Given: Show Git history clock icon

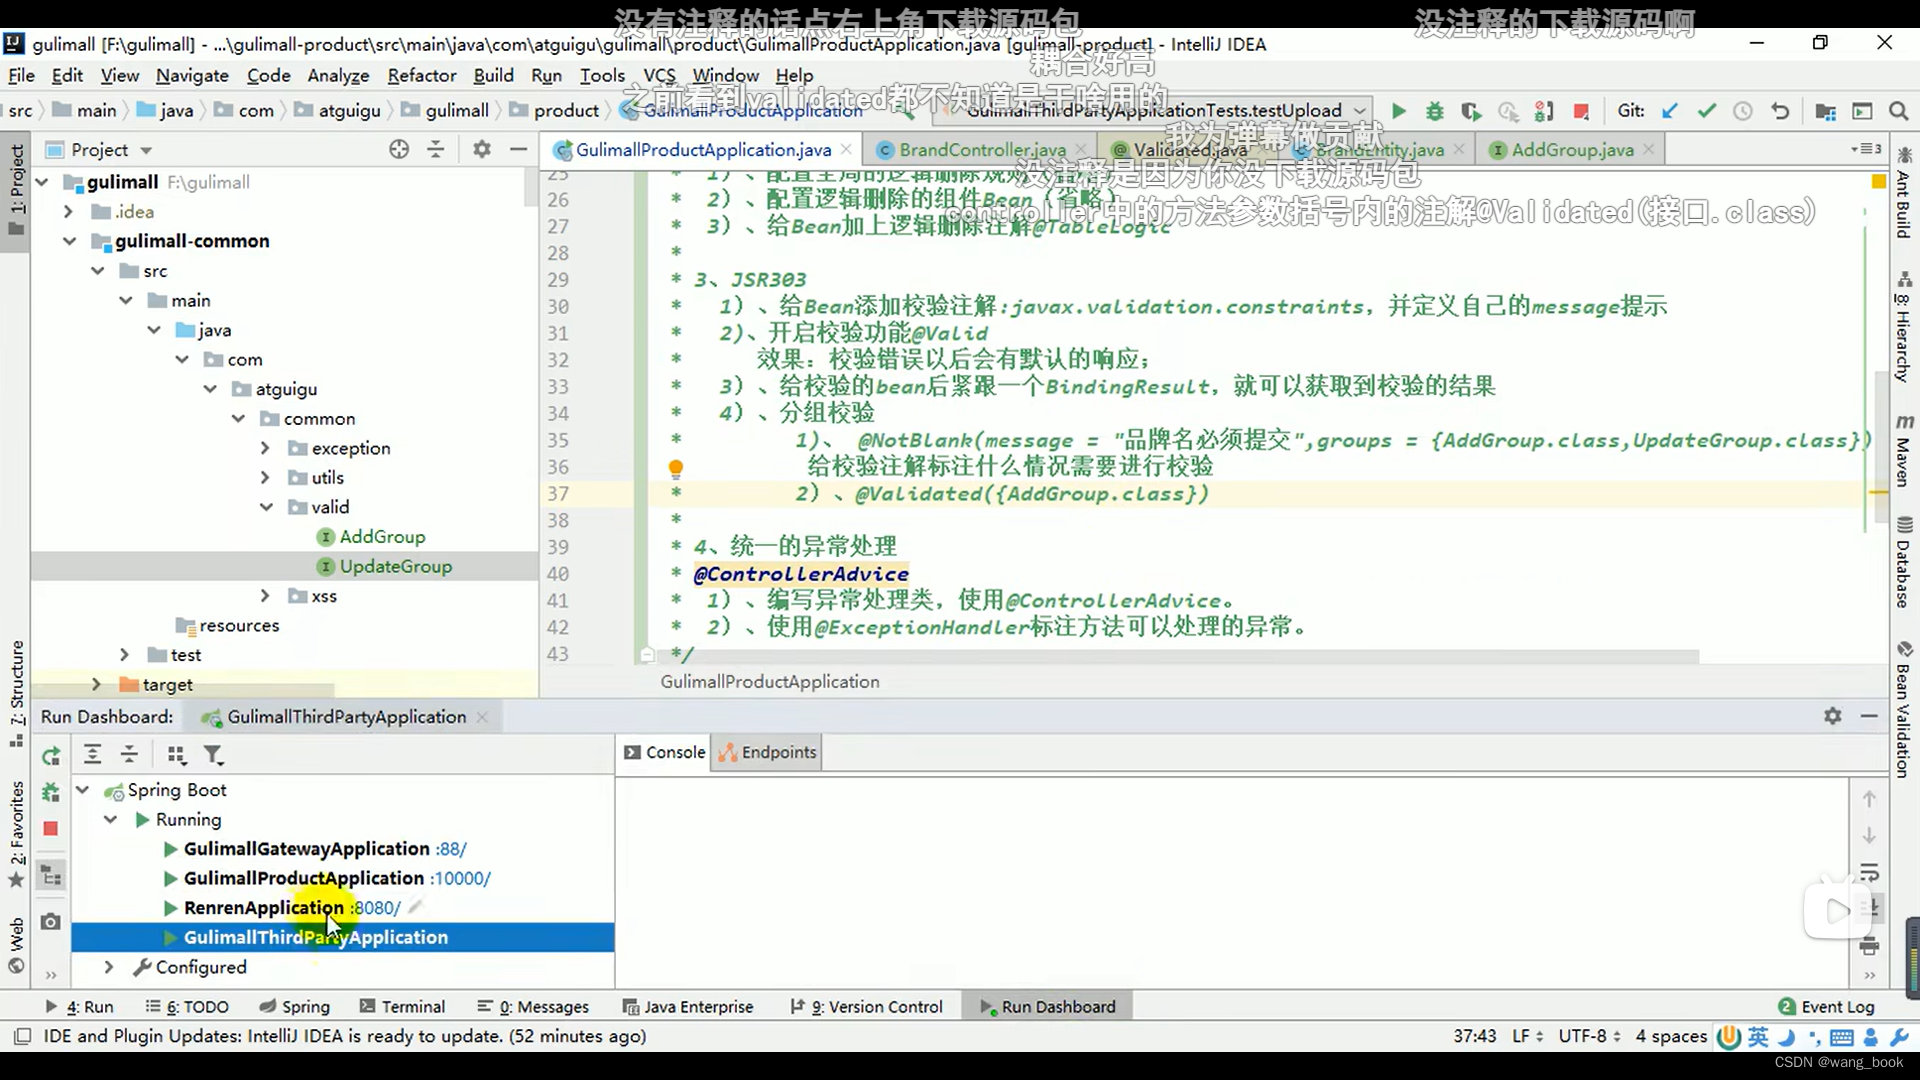Looking at the screenshot, I should (x=1743, y=111).
